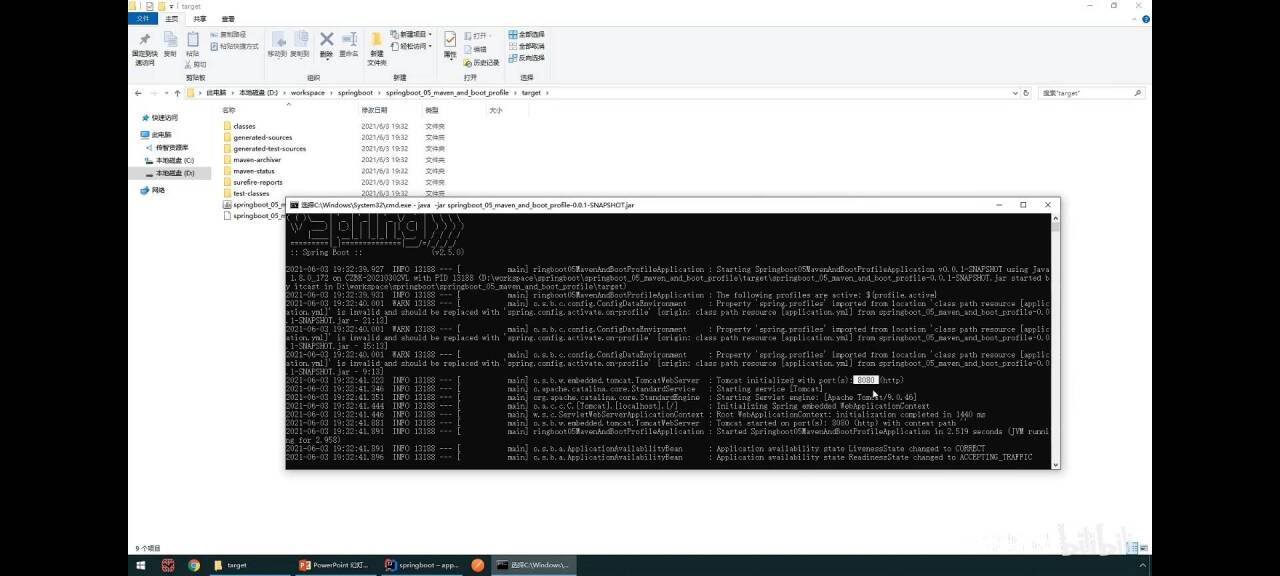Click workspace in the address bar path
Screen dimensions: 1280x576
(307, 93)
